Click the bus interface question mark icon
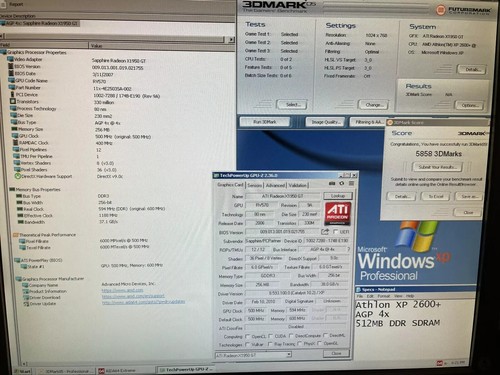This screenshot has width=500, height=375. click(x=349, y=249)
